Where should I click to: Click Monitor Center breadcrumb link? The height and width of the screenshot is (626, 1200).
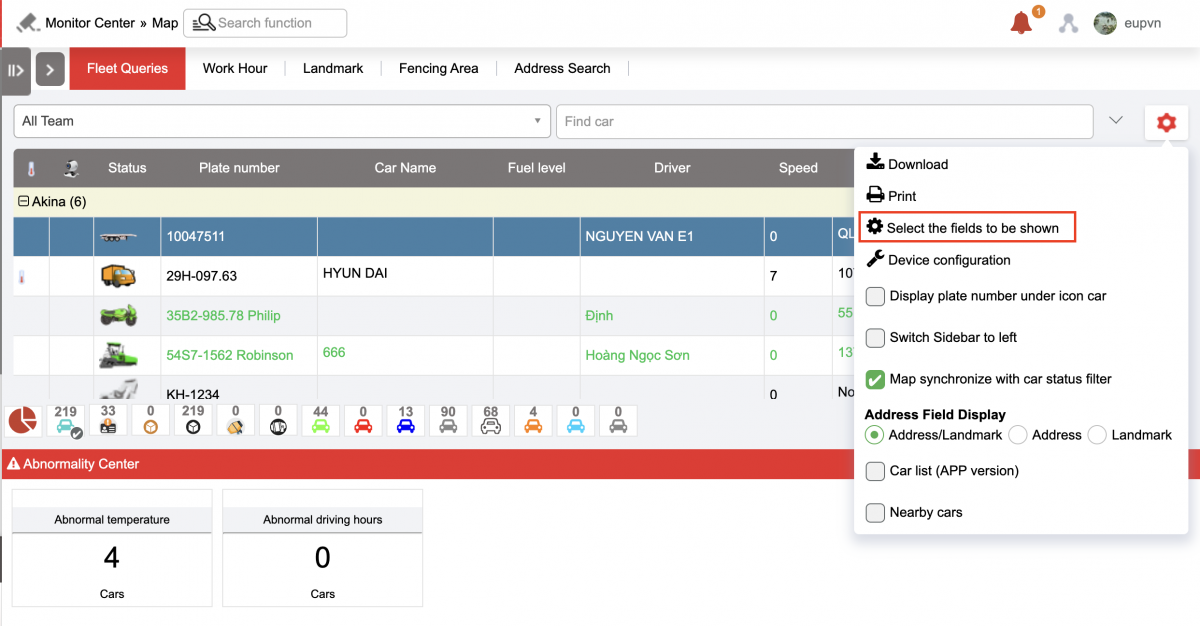click(90, 23)
